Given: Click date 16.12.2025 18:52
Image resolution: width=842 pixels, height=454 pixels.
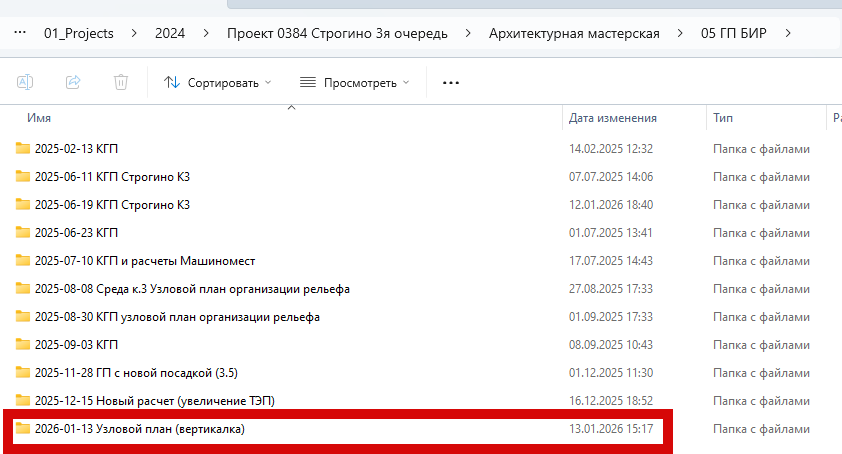Looking at the screenshot, I should 611,401.
